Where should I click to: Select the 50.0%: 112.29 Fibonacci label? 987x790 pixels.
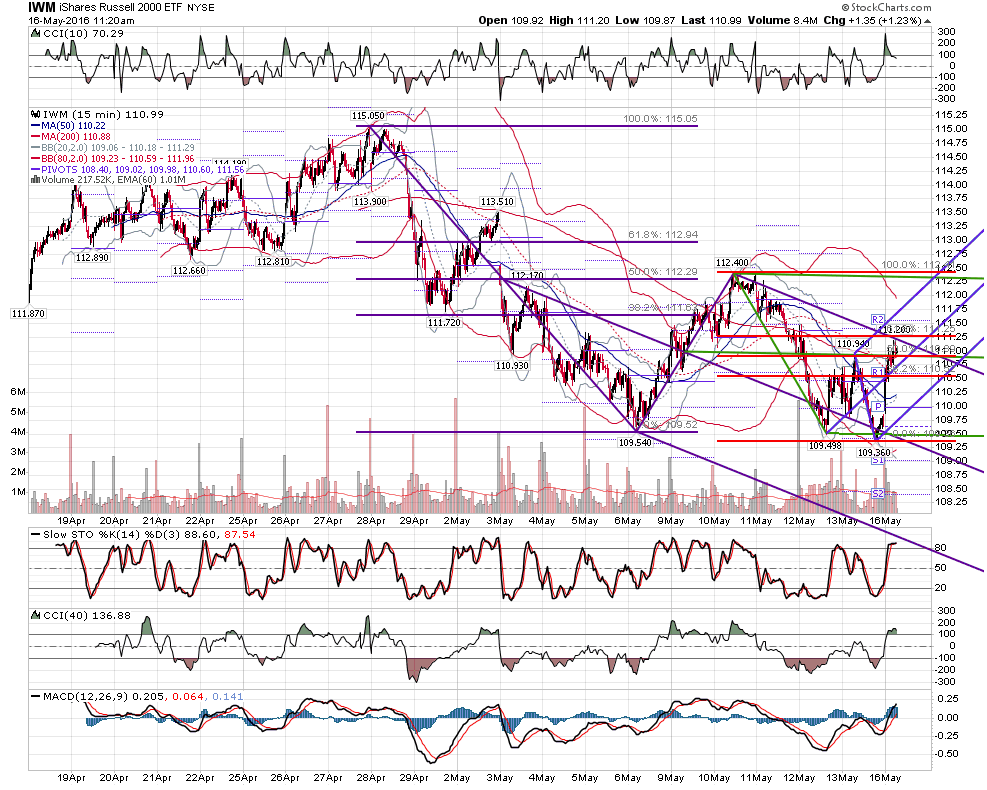click(663, 272)
